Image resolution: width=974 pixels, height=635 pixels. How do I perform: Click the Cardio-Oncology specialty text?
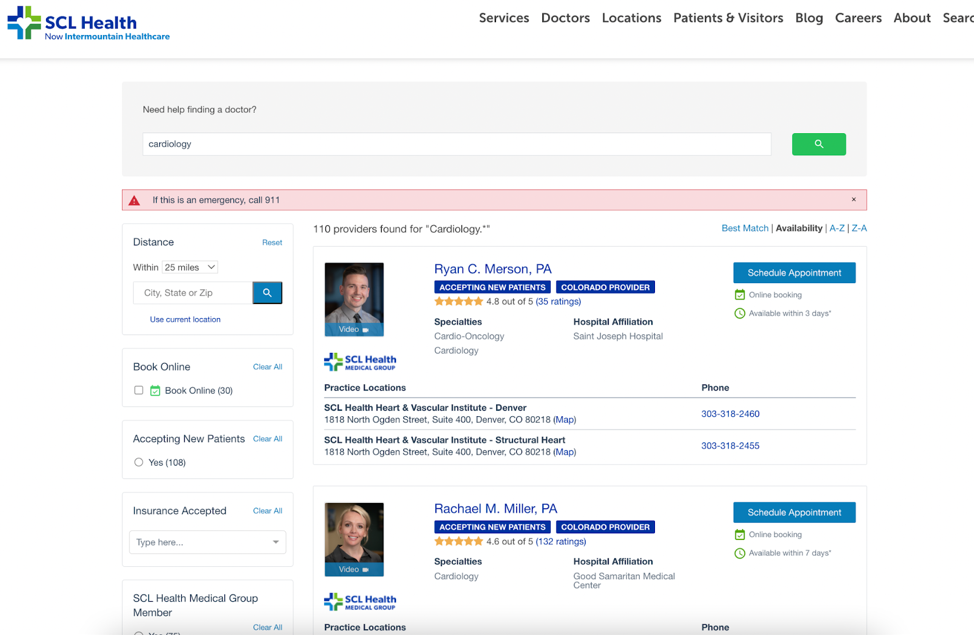pyautogui.click(x=469, y=336)
